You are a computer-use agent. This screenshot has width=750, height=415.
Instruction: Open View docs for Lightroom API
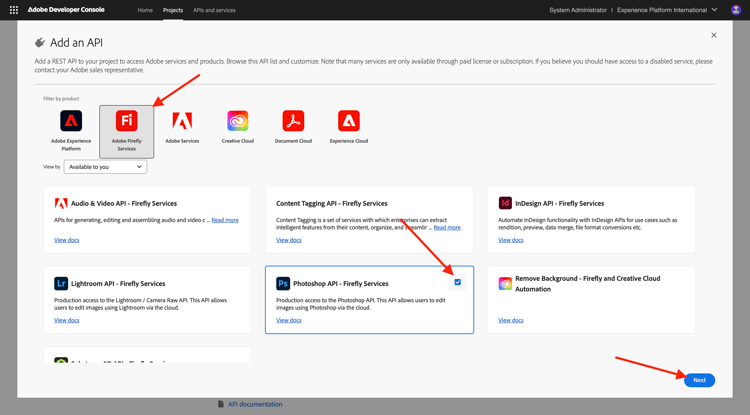(x=67, y=320)
